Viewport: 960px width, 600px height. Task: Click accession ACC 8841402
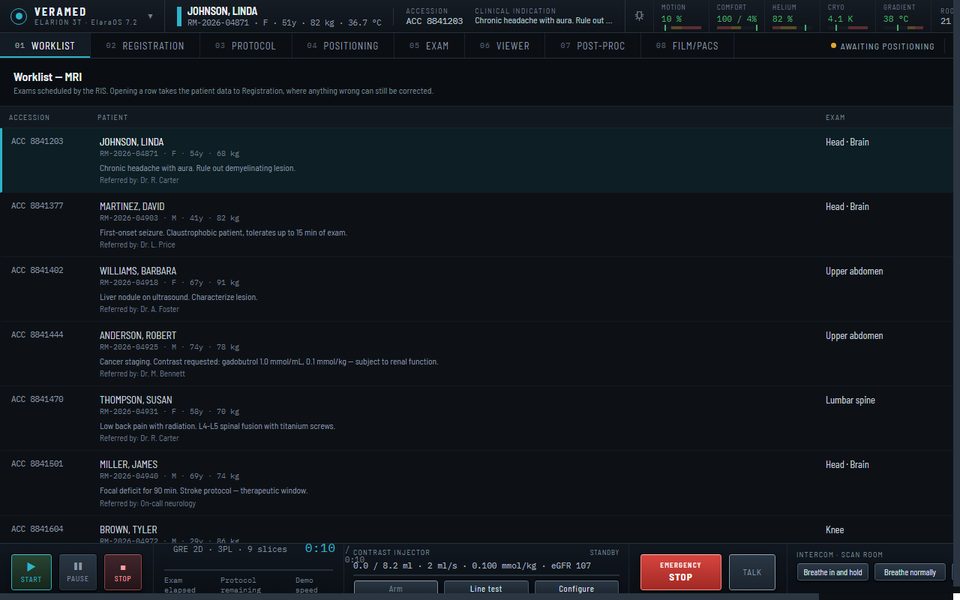pos(37,270)
